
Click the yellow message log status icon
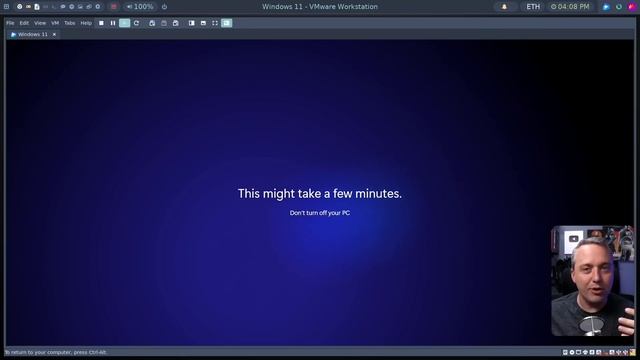coord(633,352)
